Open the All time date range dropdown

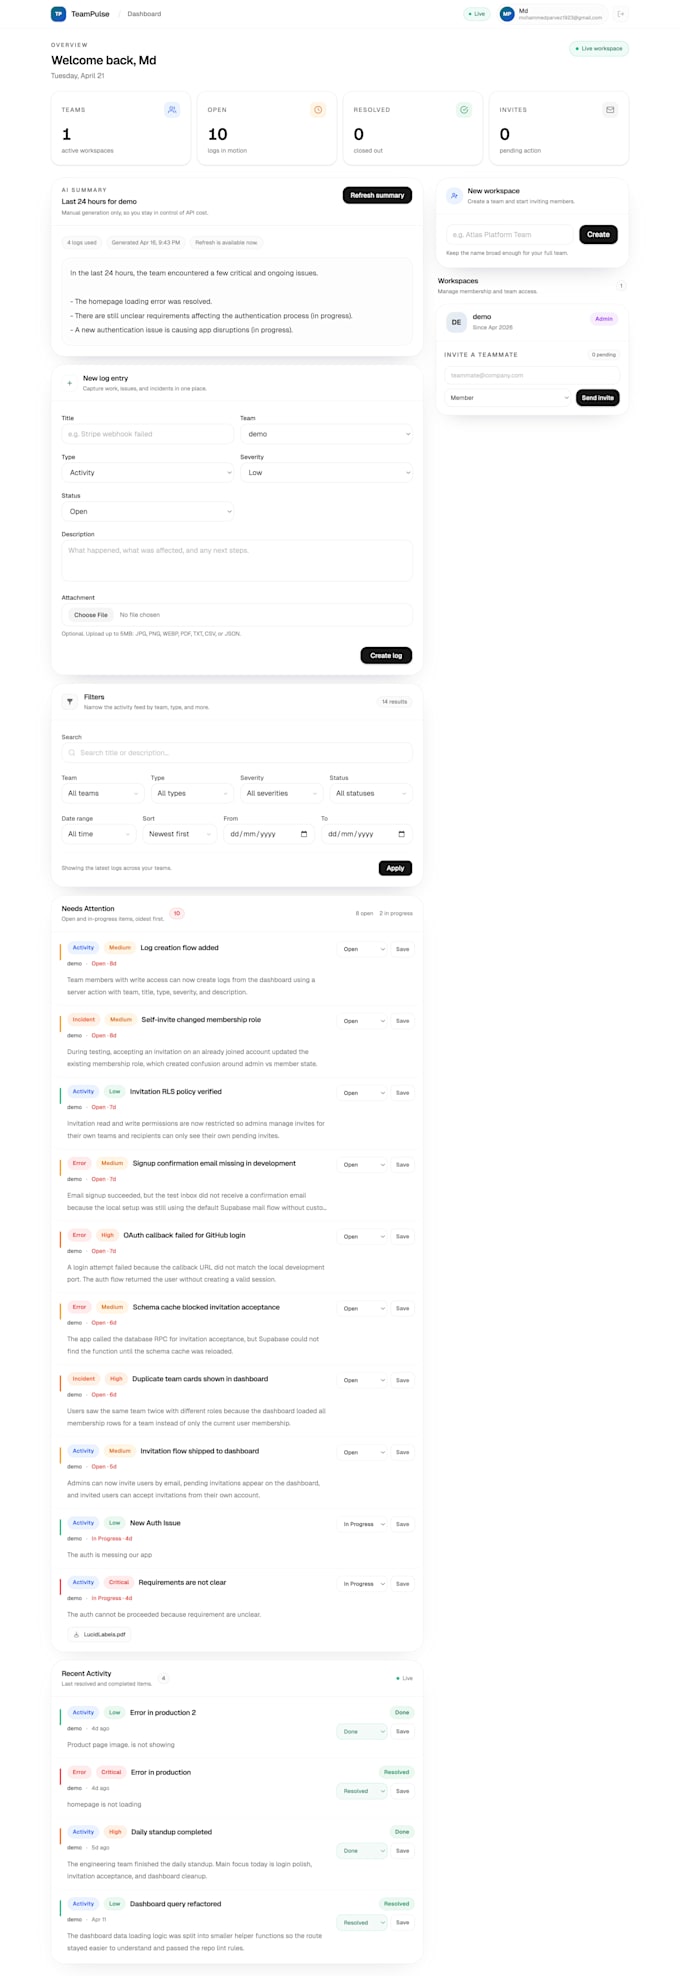[x=98, y=834]
